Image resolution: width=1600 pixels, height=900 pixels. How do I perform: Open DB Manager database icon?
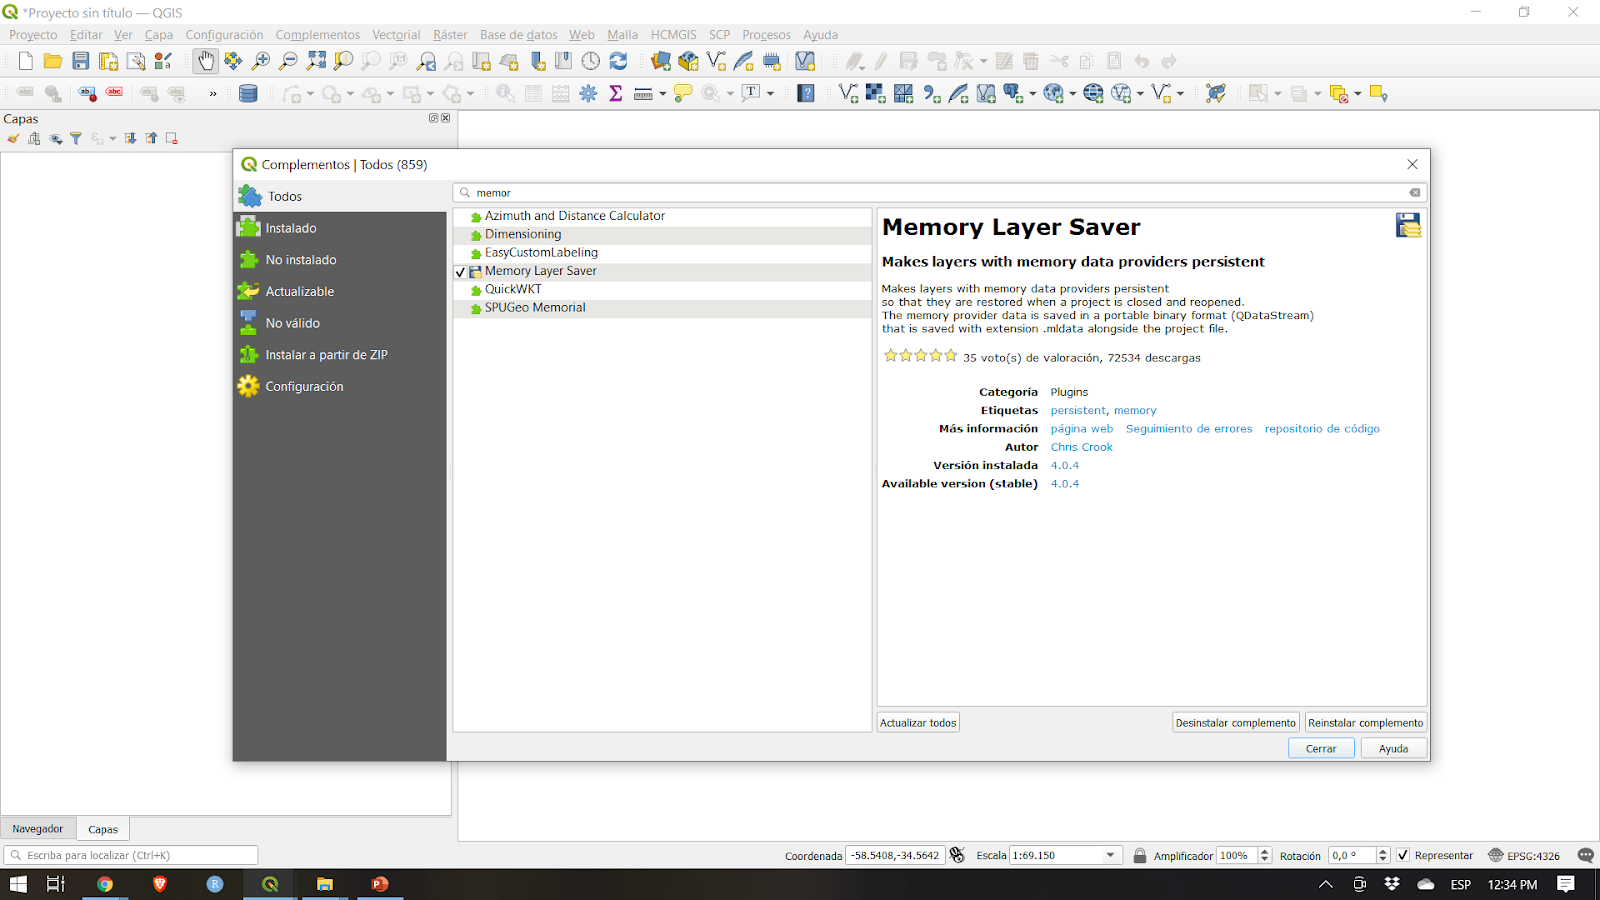pos(248,93)
